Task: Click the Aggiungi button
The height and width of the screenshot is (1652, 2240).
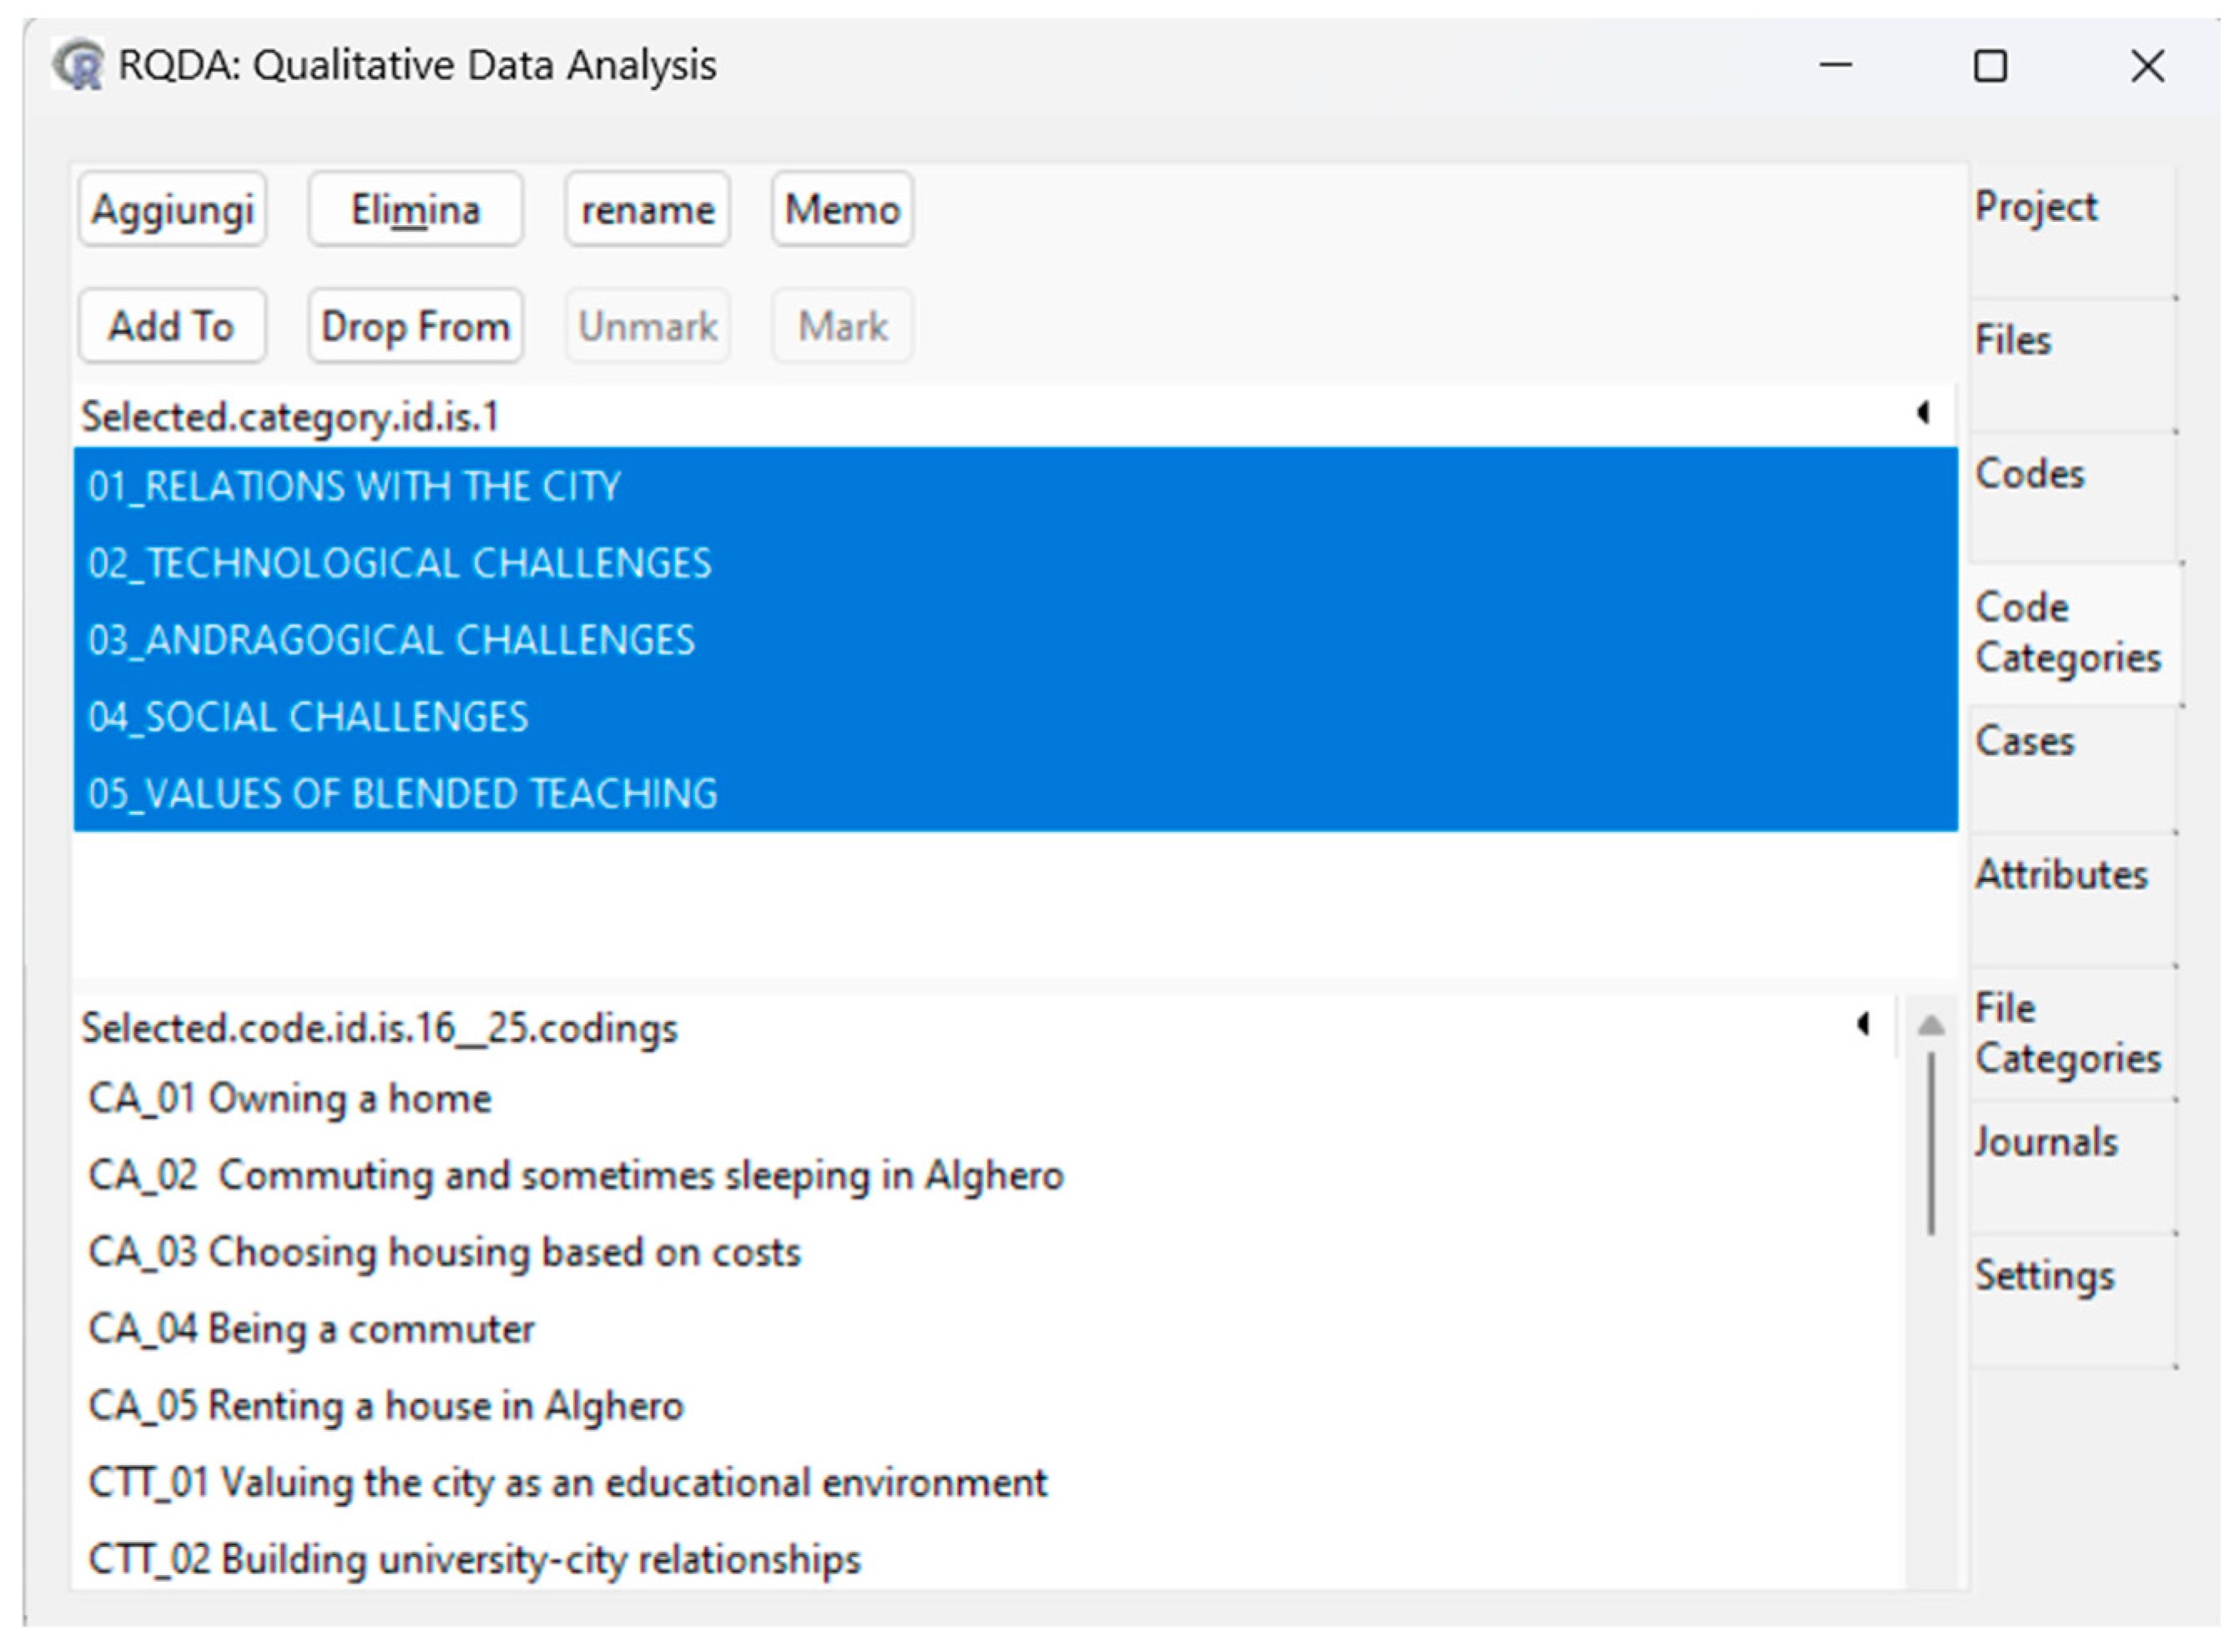Action: point(172,210)
